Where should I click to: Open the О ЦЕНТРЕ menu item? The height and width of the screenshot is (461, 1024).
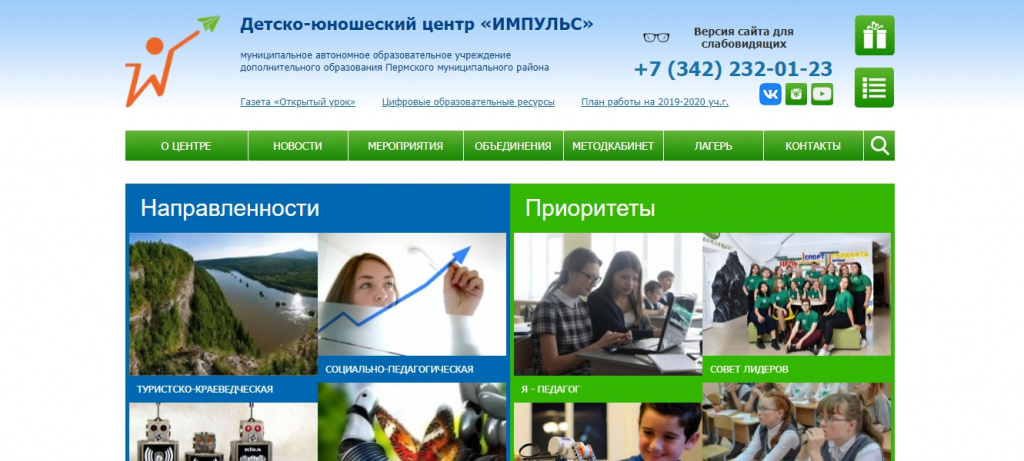(x=186, y=146)
